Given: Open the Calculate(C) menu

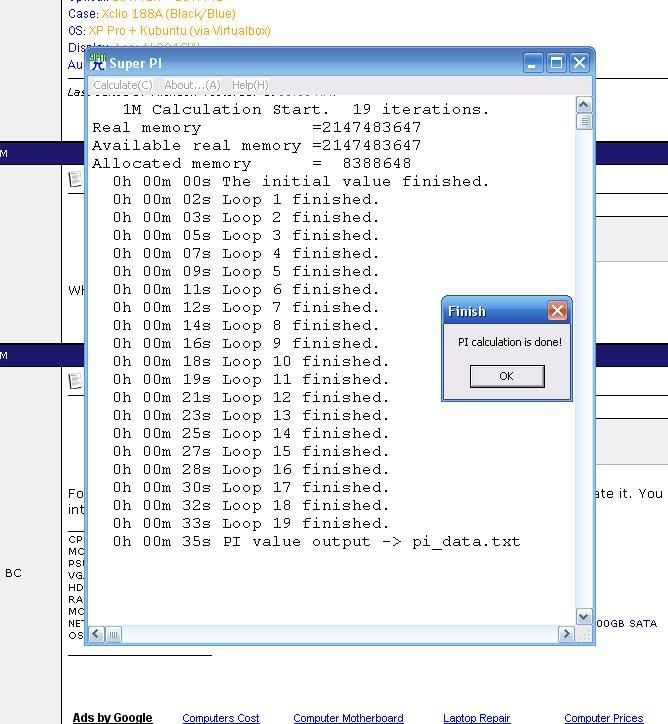Looking at the screenshot, I should pyautogui.click(x=123, y=85).
